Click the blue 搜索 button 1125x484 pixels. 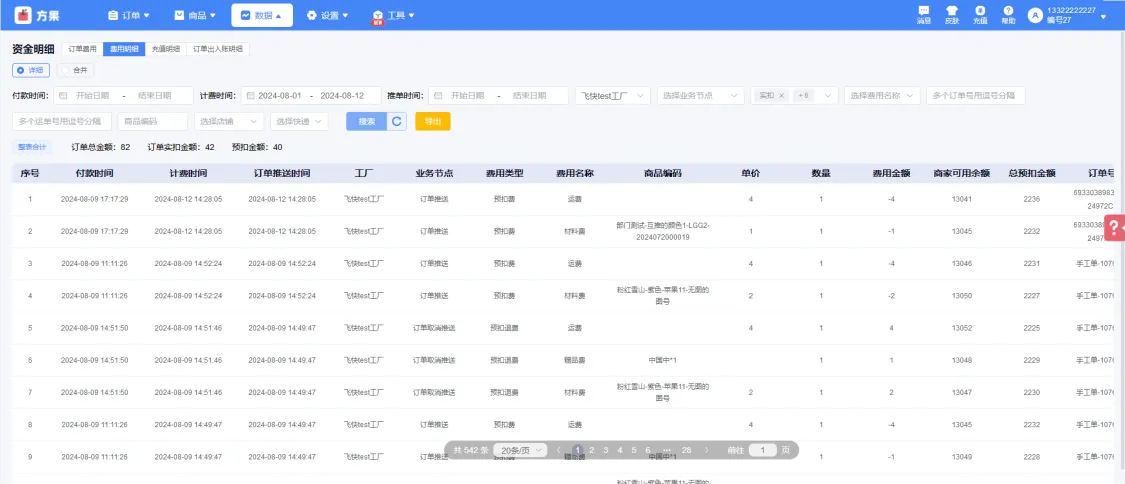pyautogui.click(x=366, y=121)
